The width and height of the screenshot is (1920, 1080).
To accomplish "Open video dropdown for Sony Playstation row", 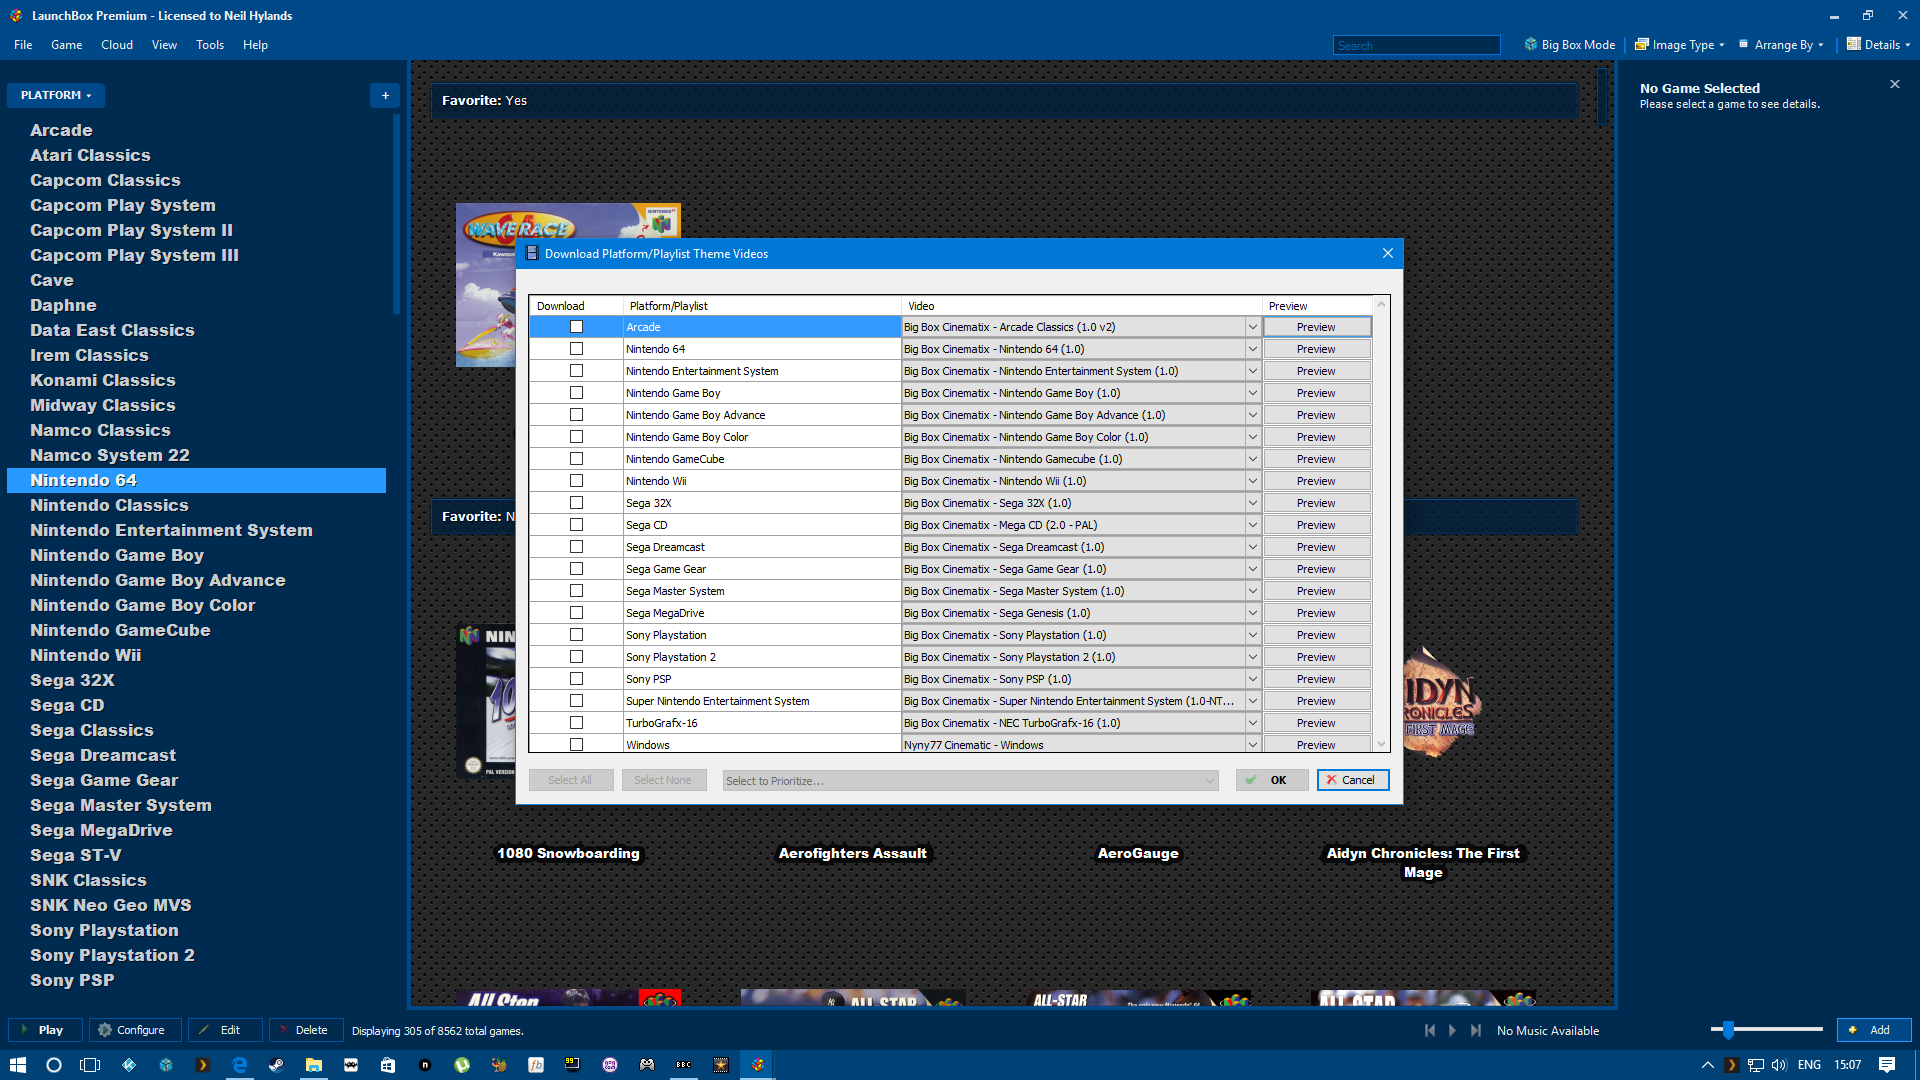I will click(x=1252, y=635).
